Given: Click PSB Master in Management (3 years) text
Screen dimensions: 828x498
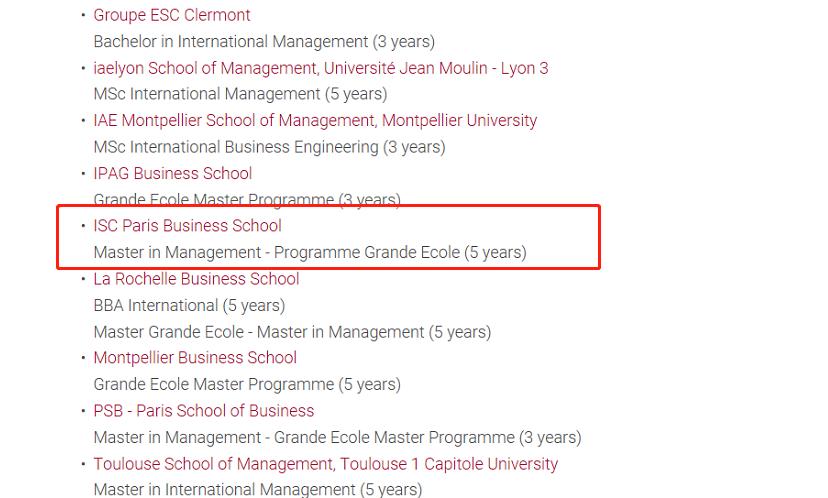Looking at the screenshot, I should pos(337,438).
